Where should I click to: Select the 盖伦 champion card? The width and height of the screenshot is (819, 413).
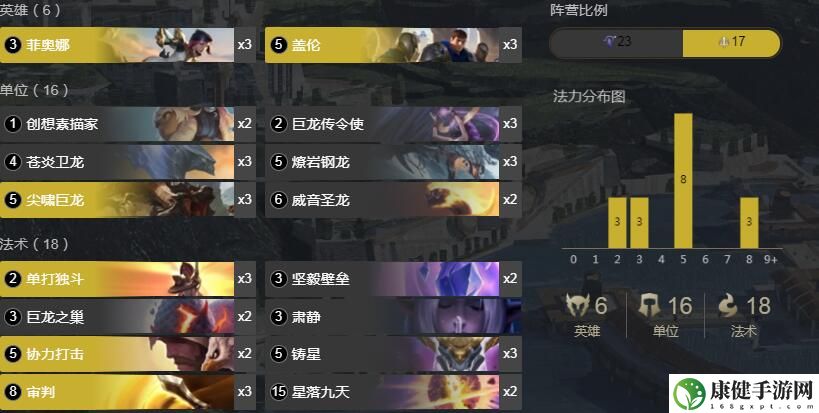point(393,45)
